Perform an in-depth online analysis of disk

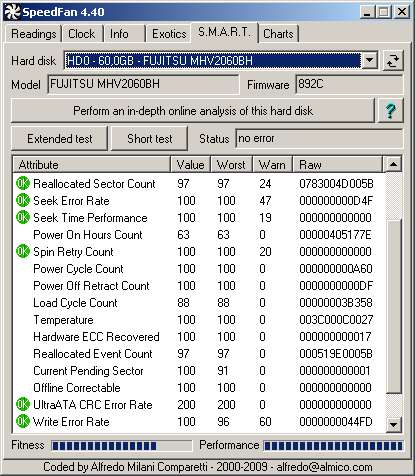click(x=193, y=111)
